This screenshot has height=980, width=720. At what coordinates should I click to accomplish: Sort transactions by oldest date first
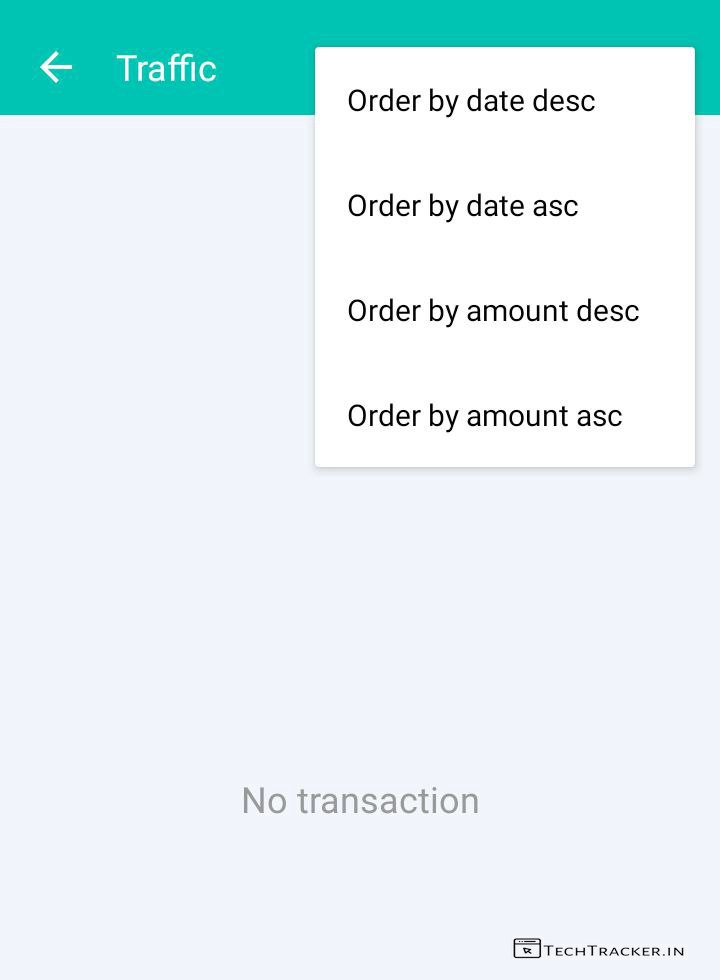(x=463, y=206)
